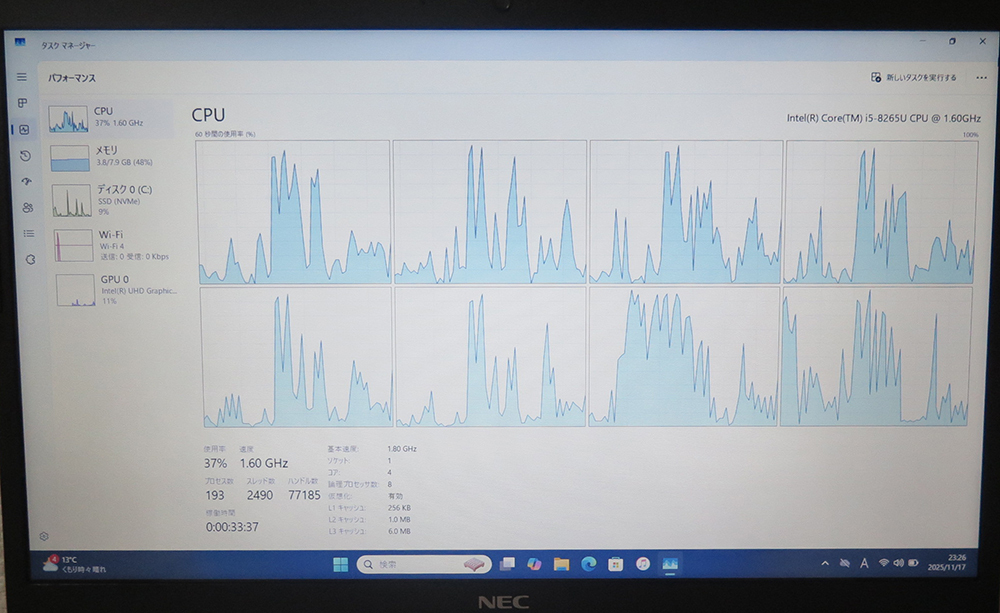This screenshot has width=1000, height=613.
Task: Select the メモリ performance entry
Action: tap(112, 157)
